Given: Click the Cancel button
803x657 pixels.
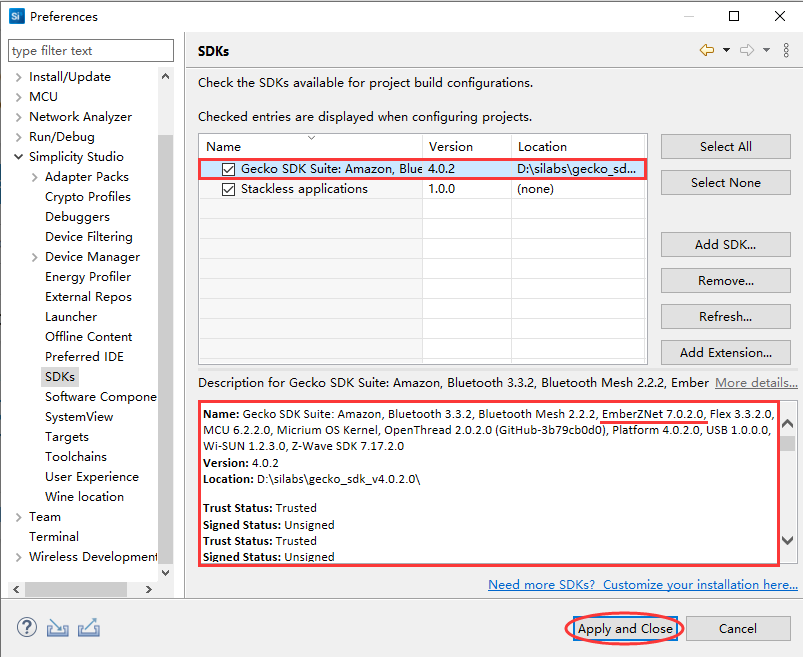Looking at the screenshot, I should pos(737,628).
